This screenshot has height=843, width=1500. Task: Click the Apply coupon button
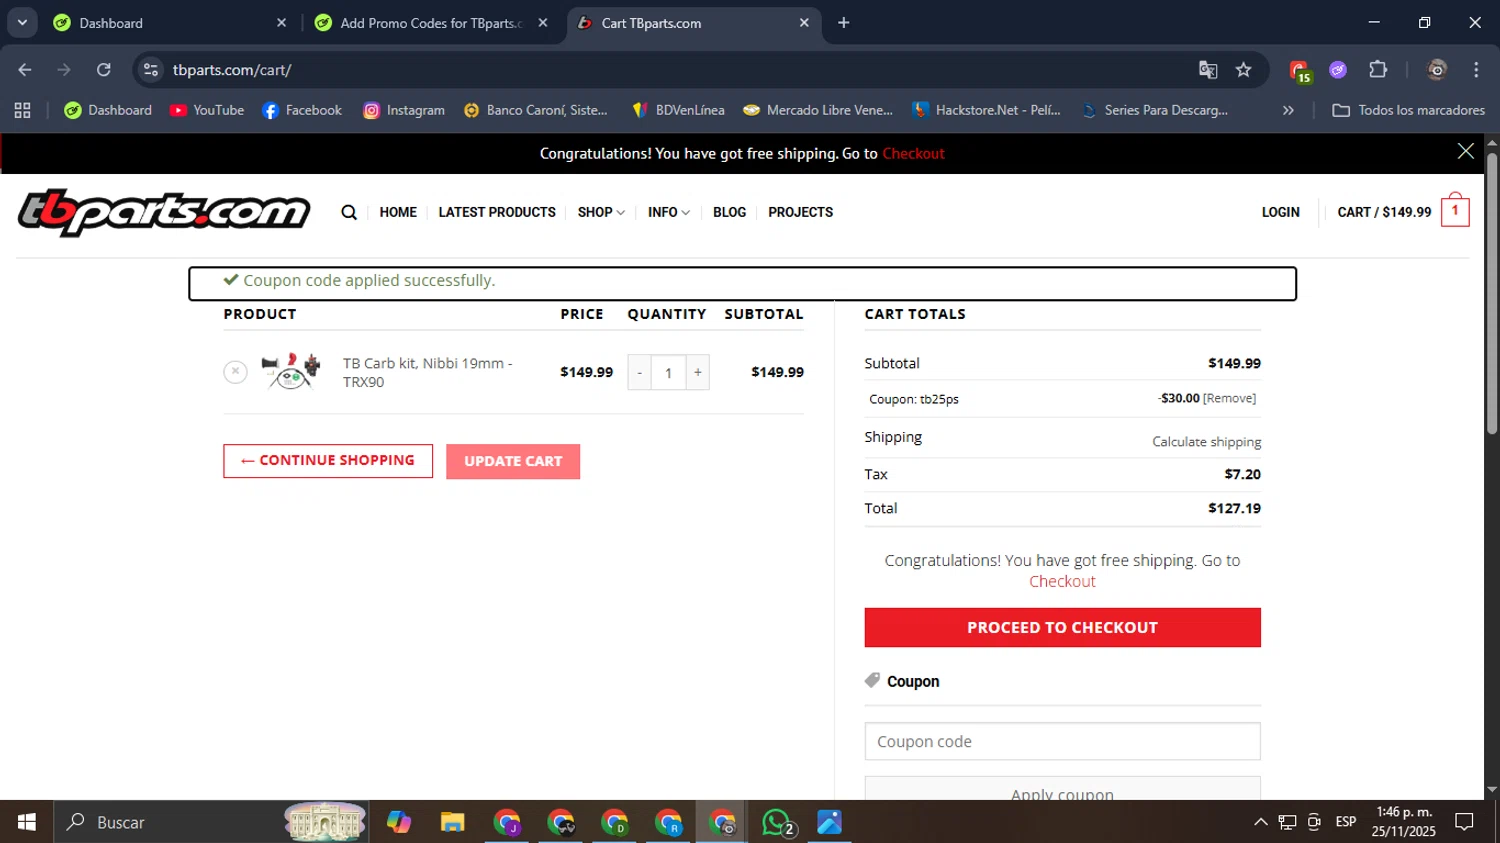click(x=1062, y=788)
